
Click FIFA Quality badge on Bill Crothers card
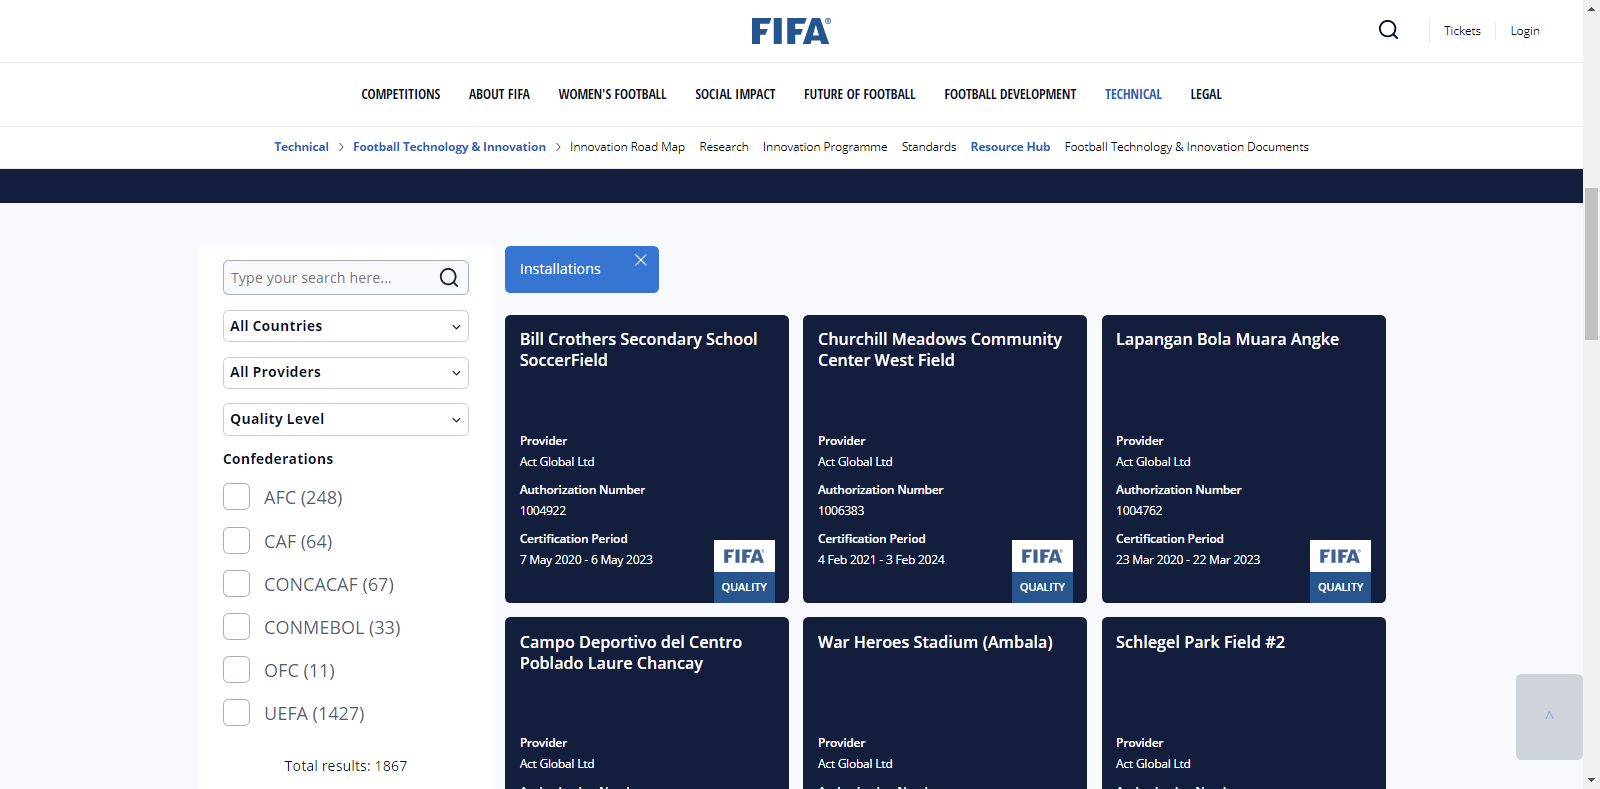click(744, 570)
